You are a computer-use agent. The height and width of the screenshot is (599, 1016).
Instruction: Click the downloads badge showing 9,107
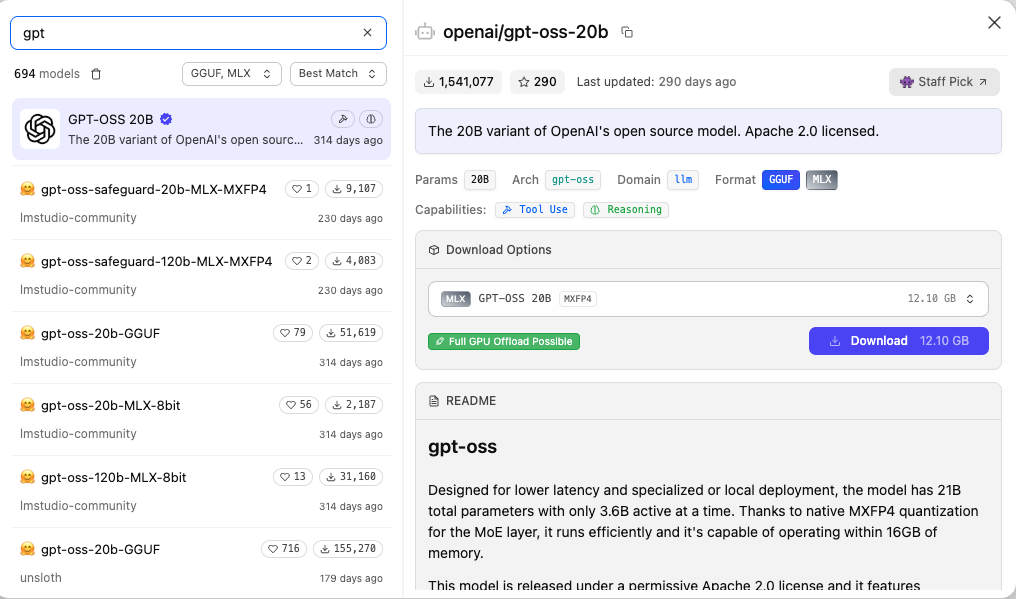coord(354,189)
